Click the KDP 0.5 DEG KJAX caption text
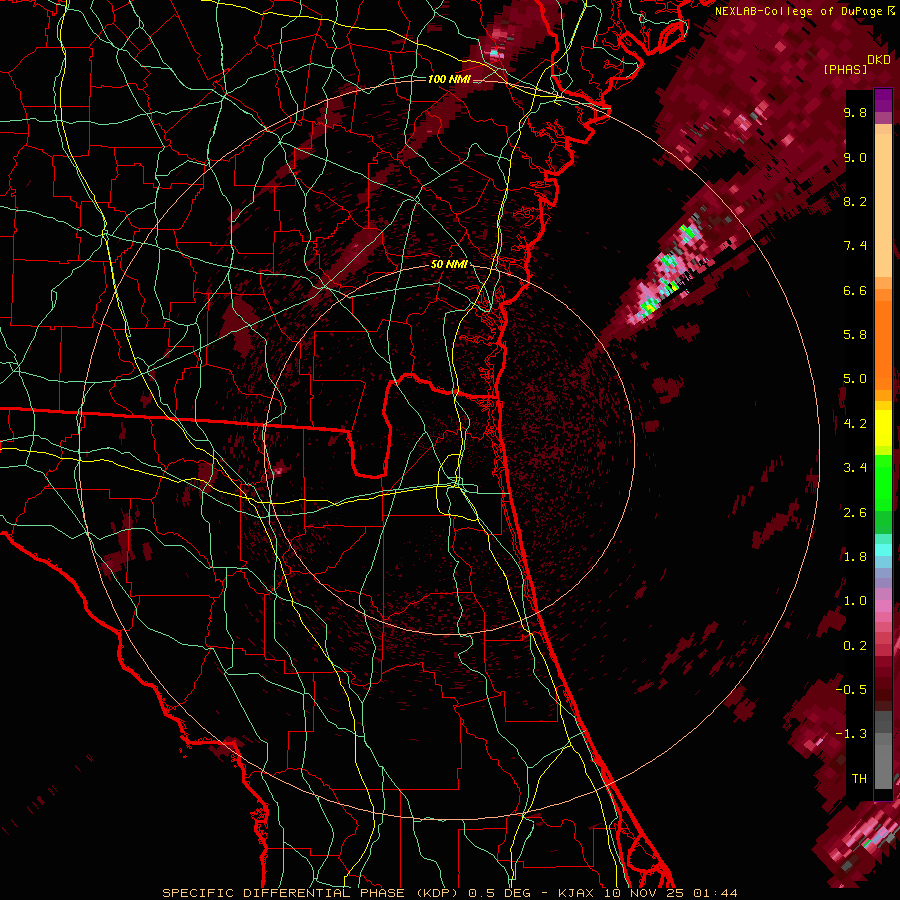This screenshot has width=900, height=900. (x=449, y=893)
